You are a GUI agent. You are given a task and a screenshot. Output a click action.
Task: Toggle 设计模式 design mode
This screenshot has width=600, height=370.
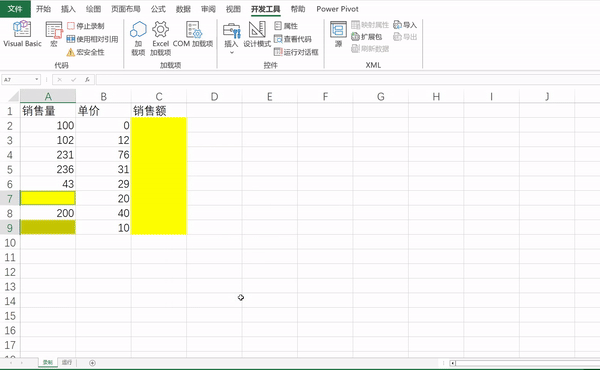(257, 34)
